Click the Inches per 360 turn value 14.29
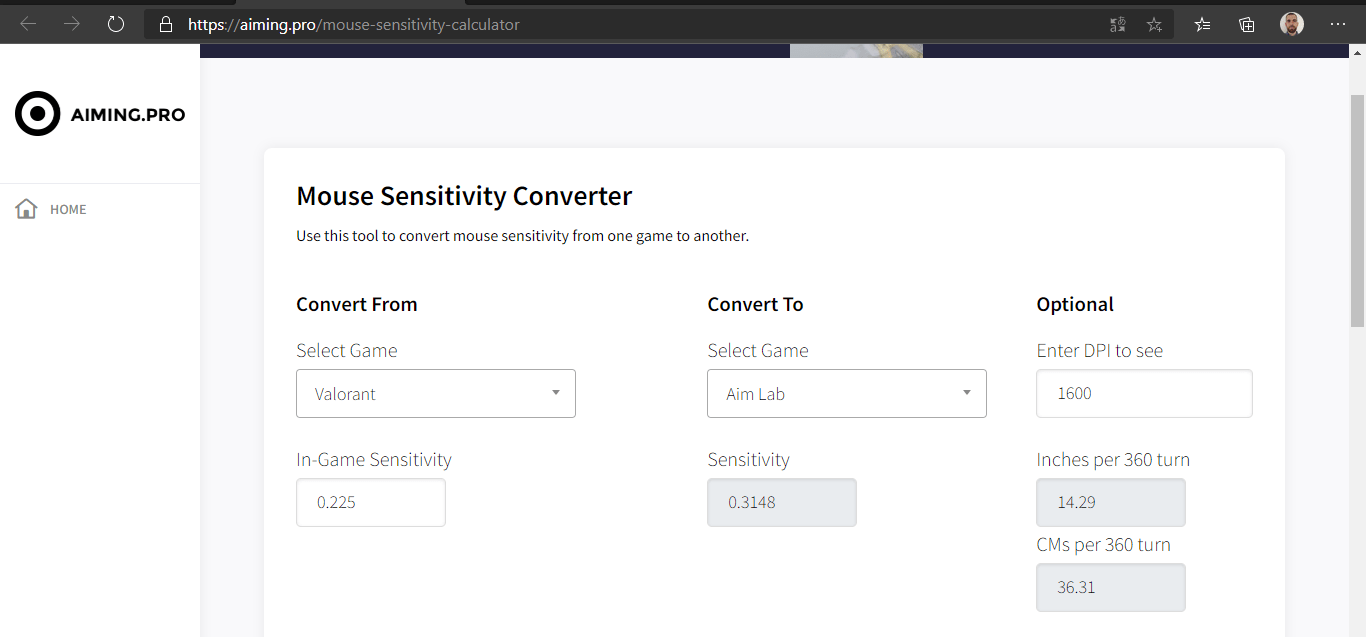The image size is (1366, 637). [x=1111, y=502]
